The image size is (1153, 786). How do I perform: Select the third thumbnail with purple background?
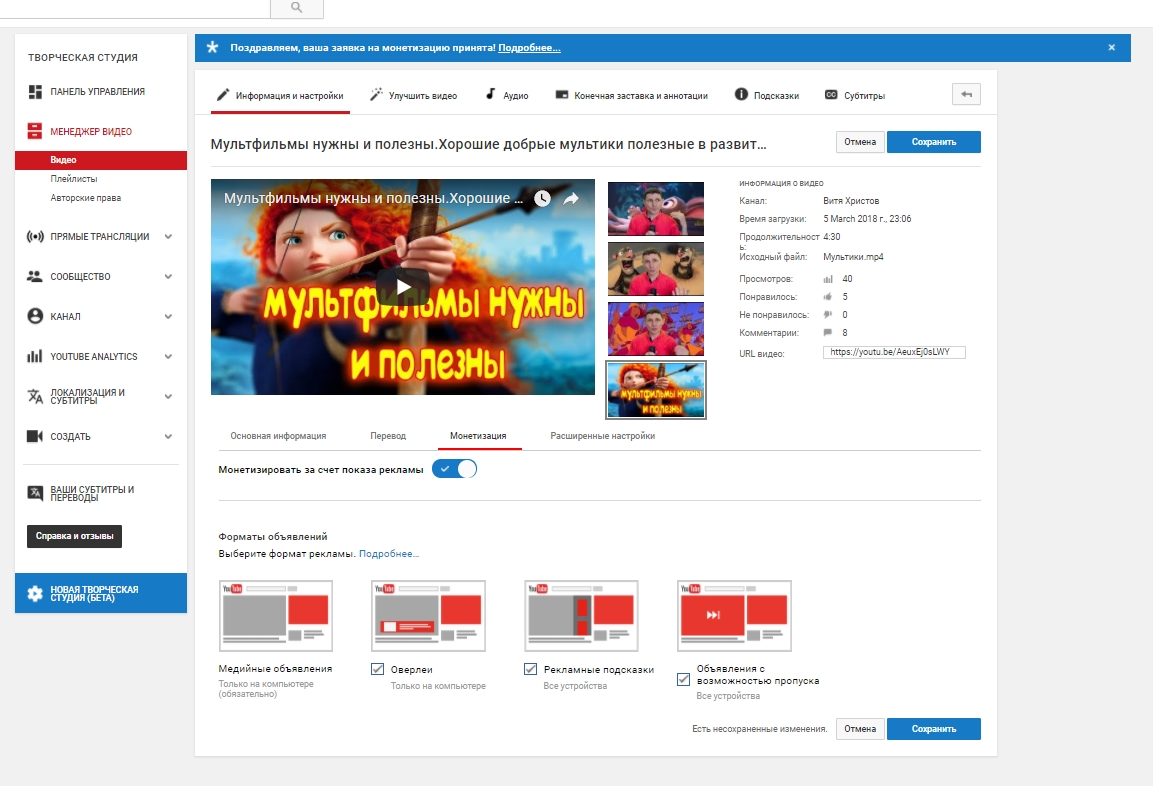point(656,329)
